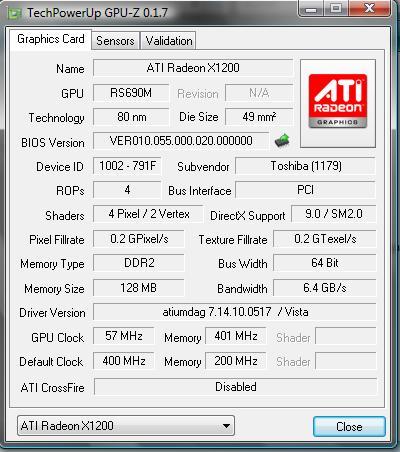This screenshot has height=452, width=400.
Task: Switch to the Validation tab
Action: [168, 41]
